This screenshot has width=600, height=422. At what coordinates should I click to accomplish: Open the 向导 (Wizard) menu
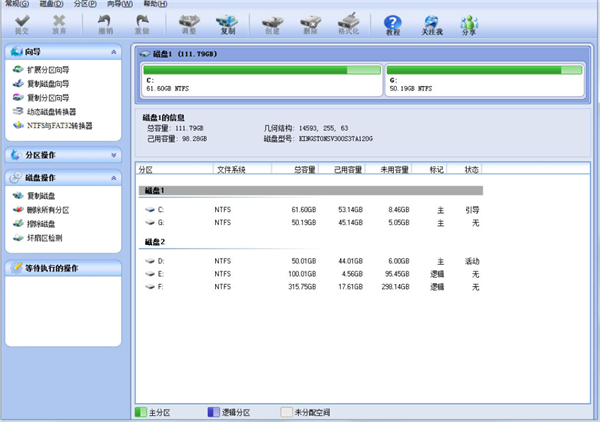[119, 4]
